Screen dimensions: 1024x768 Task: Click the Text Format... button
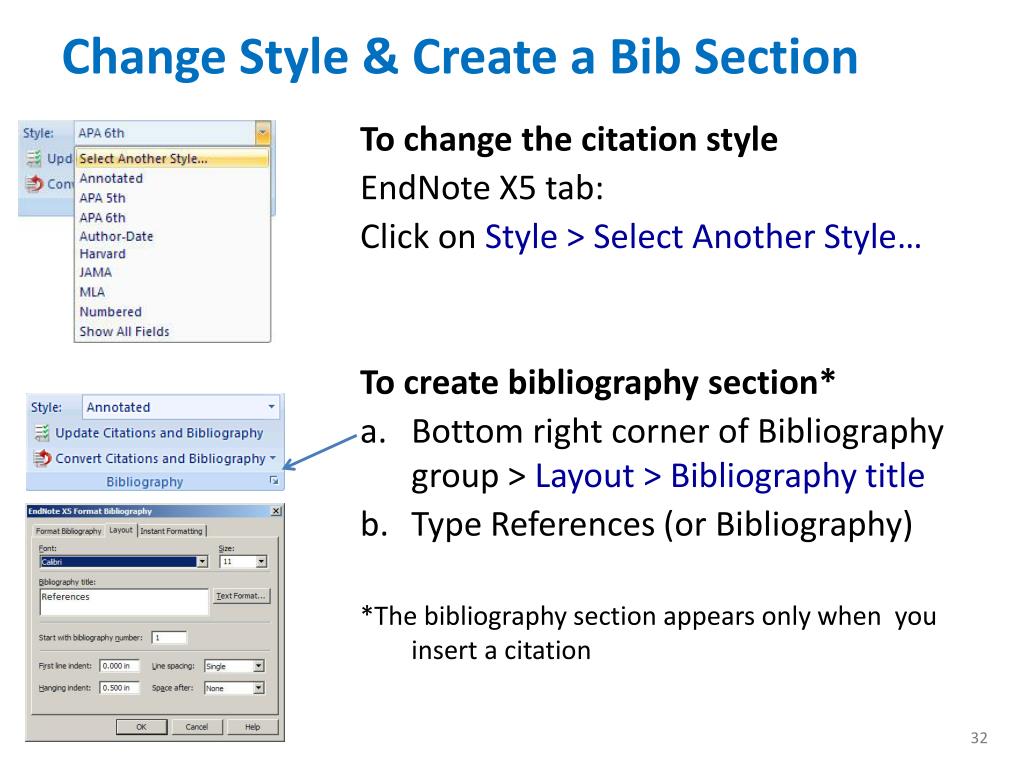coord(241,596)
